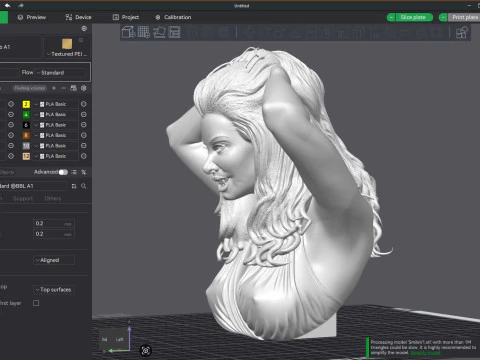Toggle the Advanced mode switch
480x360 pixels.
pos(63,172)
